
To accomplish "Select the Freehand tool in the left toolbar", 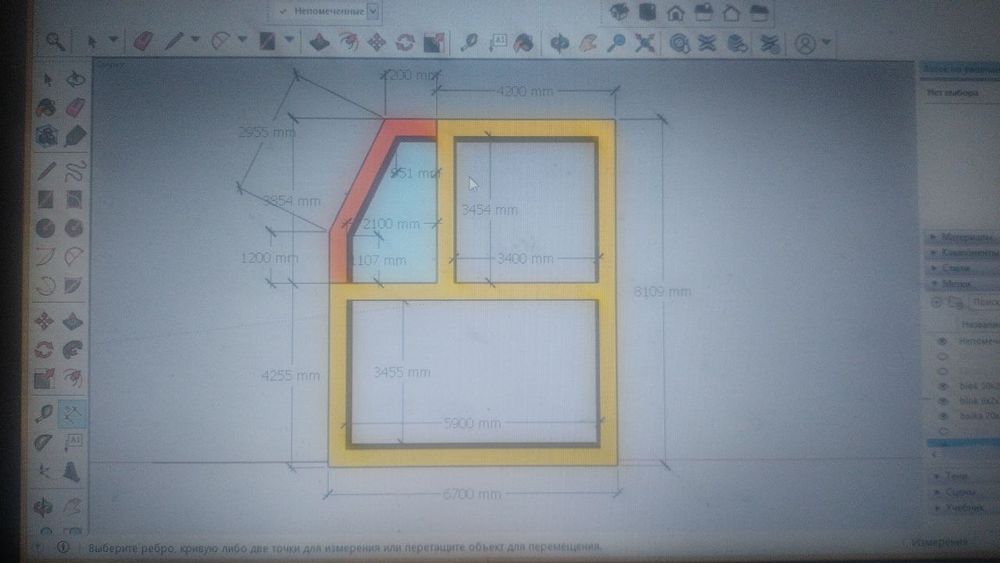I will pos(75,171).
